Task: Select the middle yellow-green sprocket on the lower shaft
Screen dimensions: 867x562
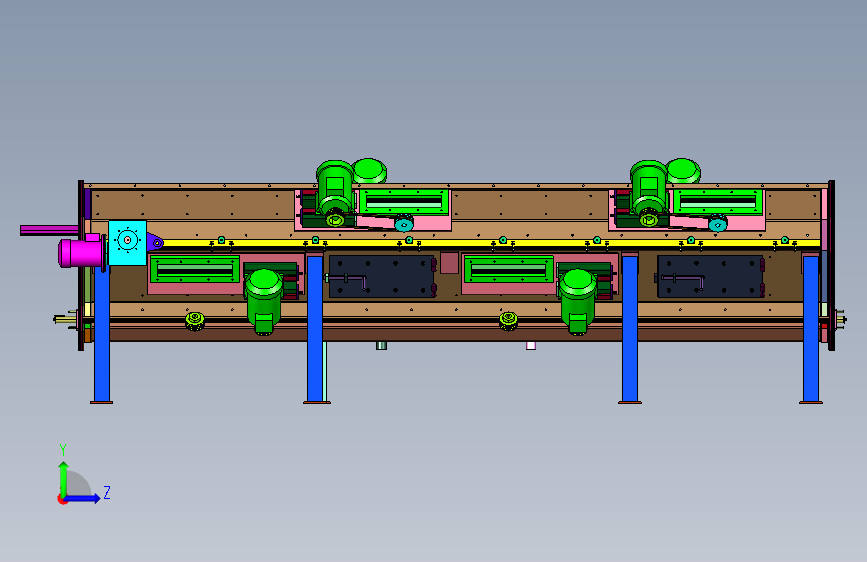Action: click(x=508, y=320)
